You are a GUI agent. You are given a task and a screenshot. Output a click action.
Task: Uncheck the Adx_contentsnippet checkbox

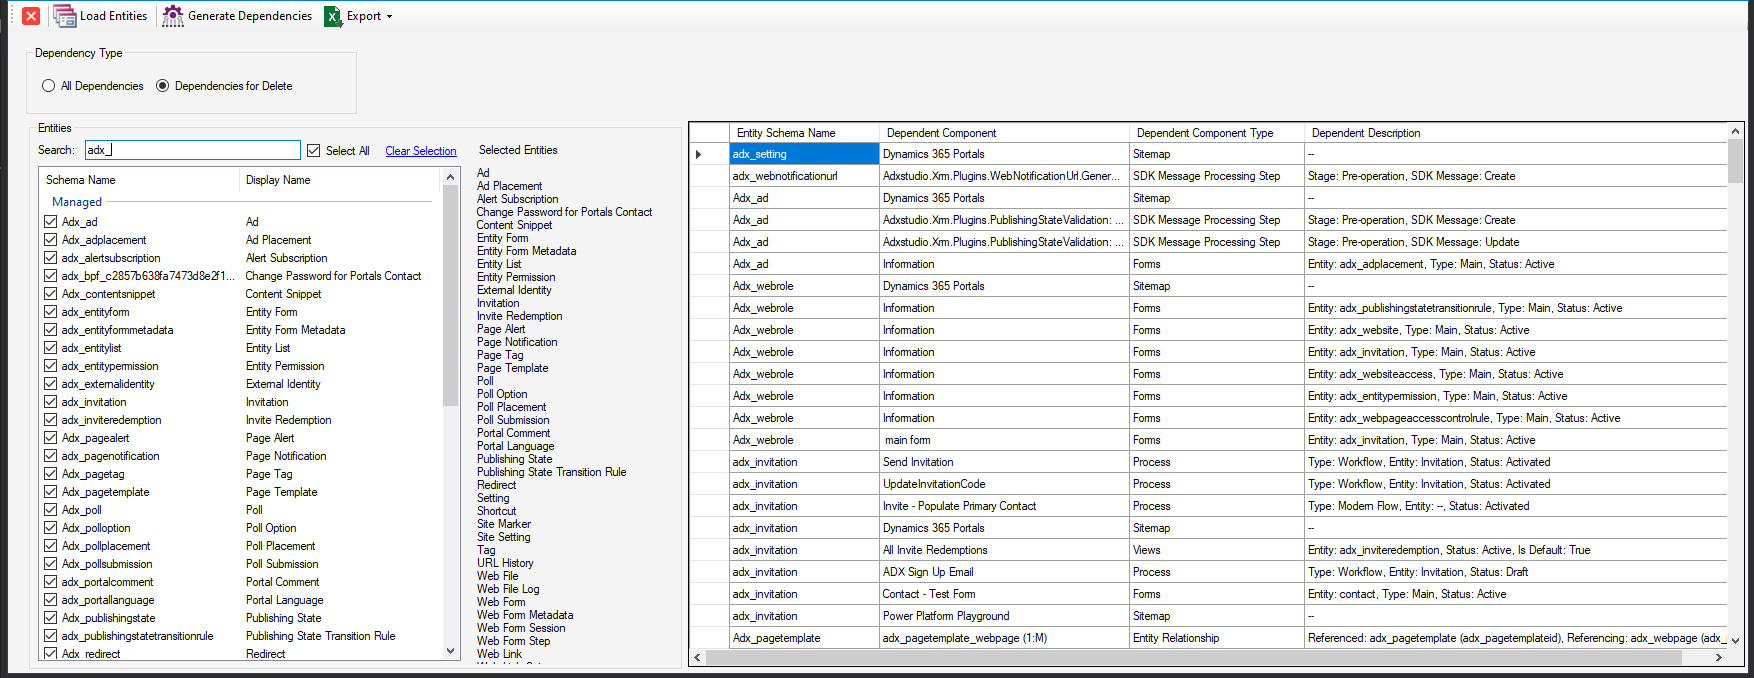click(51, 294)
